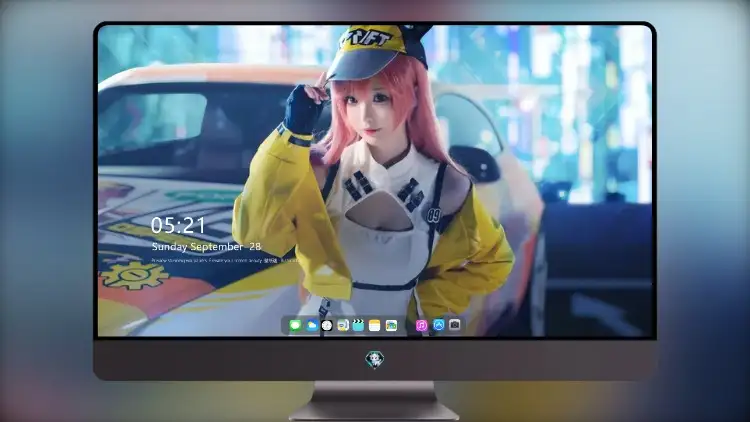Open the Notes app in the dock
The image size is (750, 422).
tap(375, 325)
